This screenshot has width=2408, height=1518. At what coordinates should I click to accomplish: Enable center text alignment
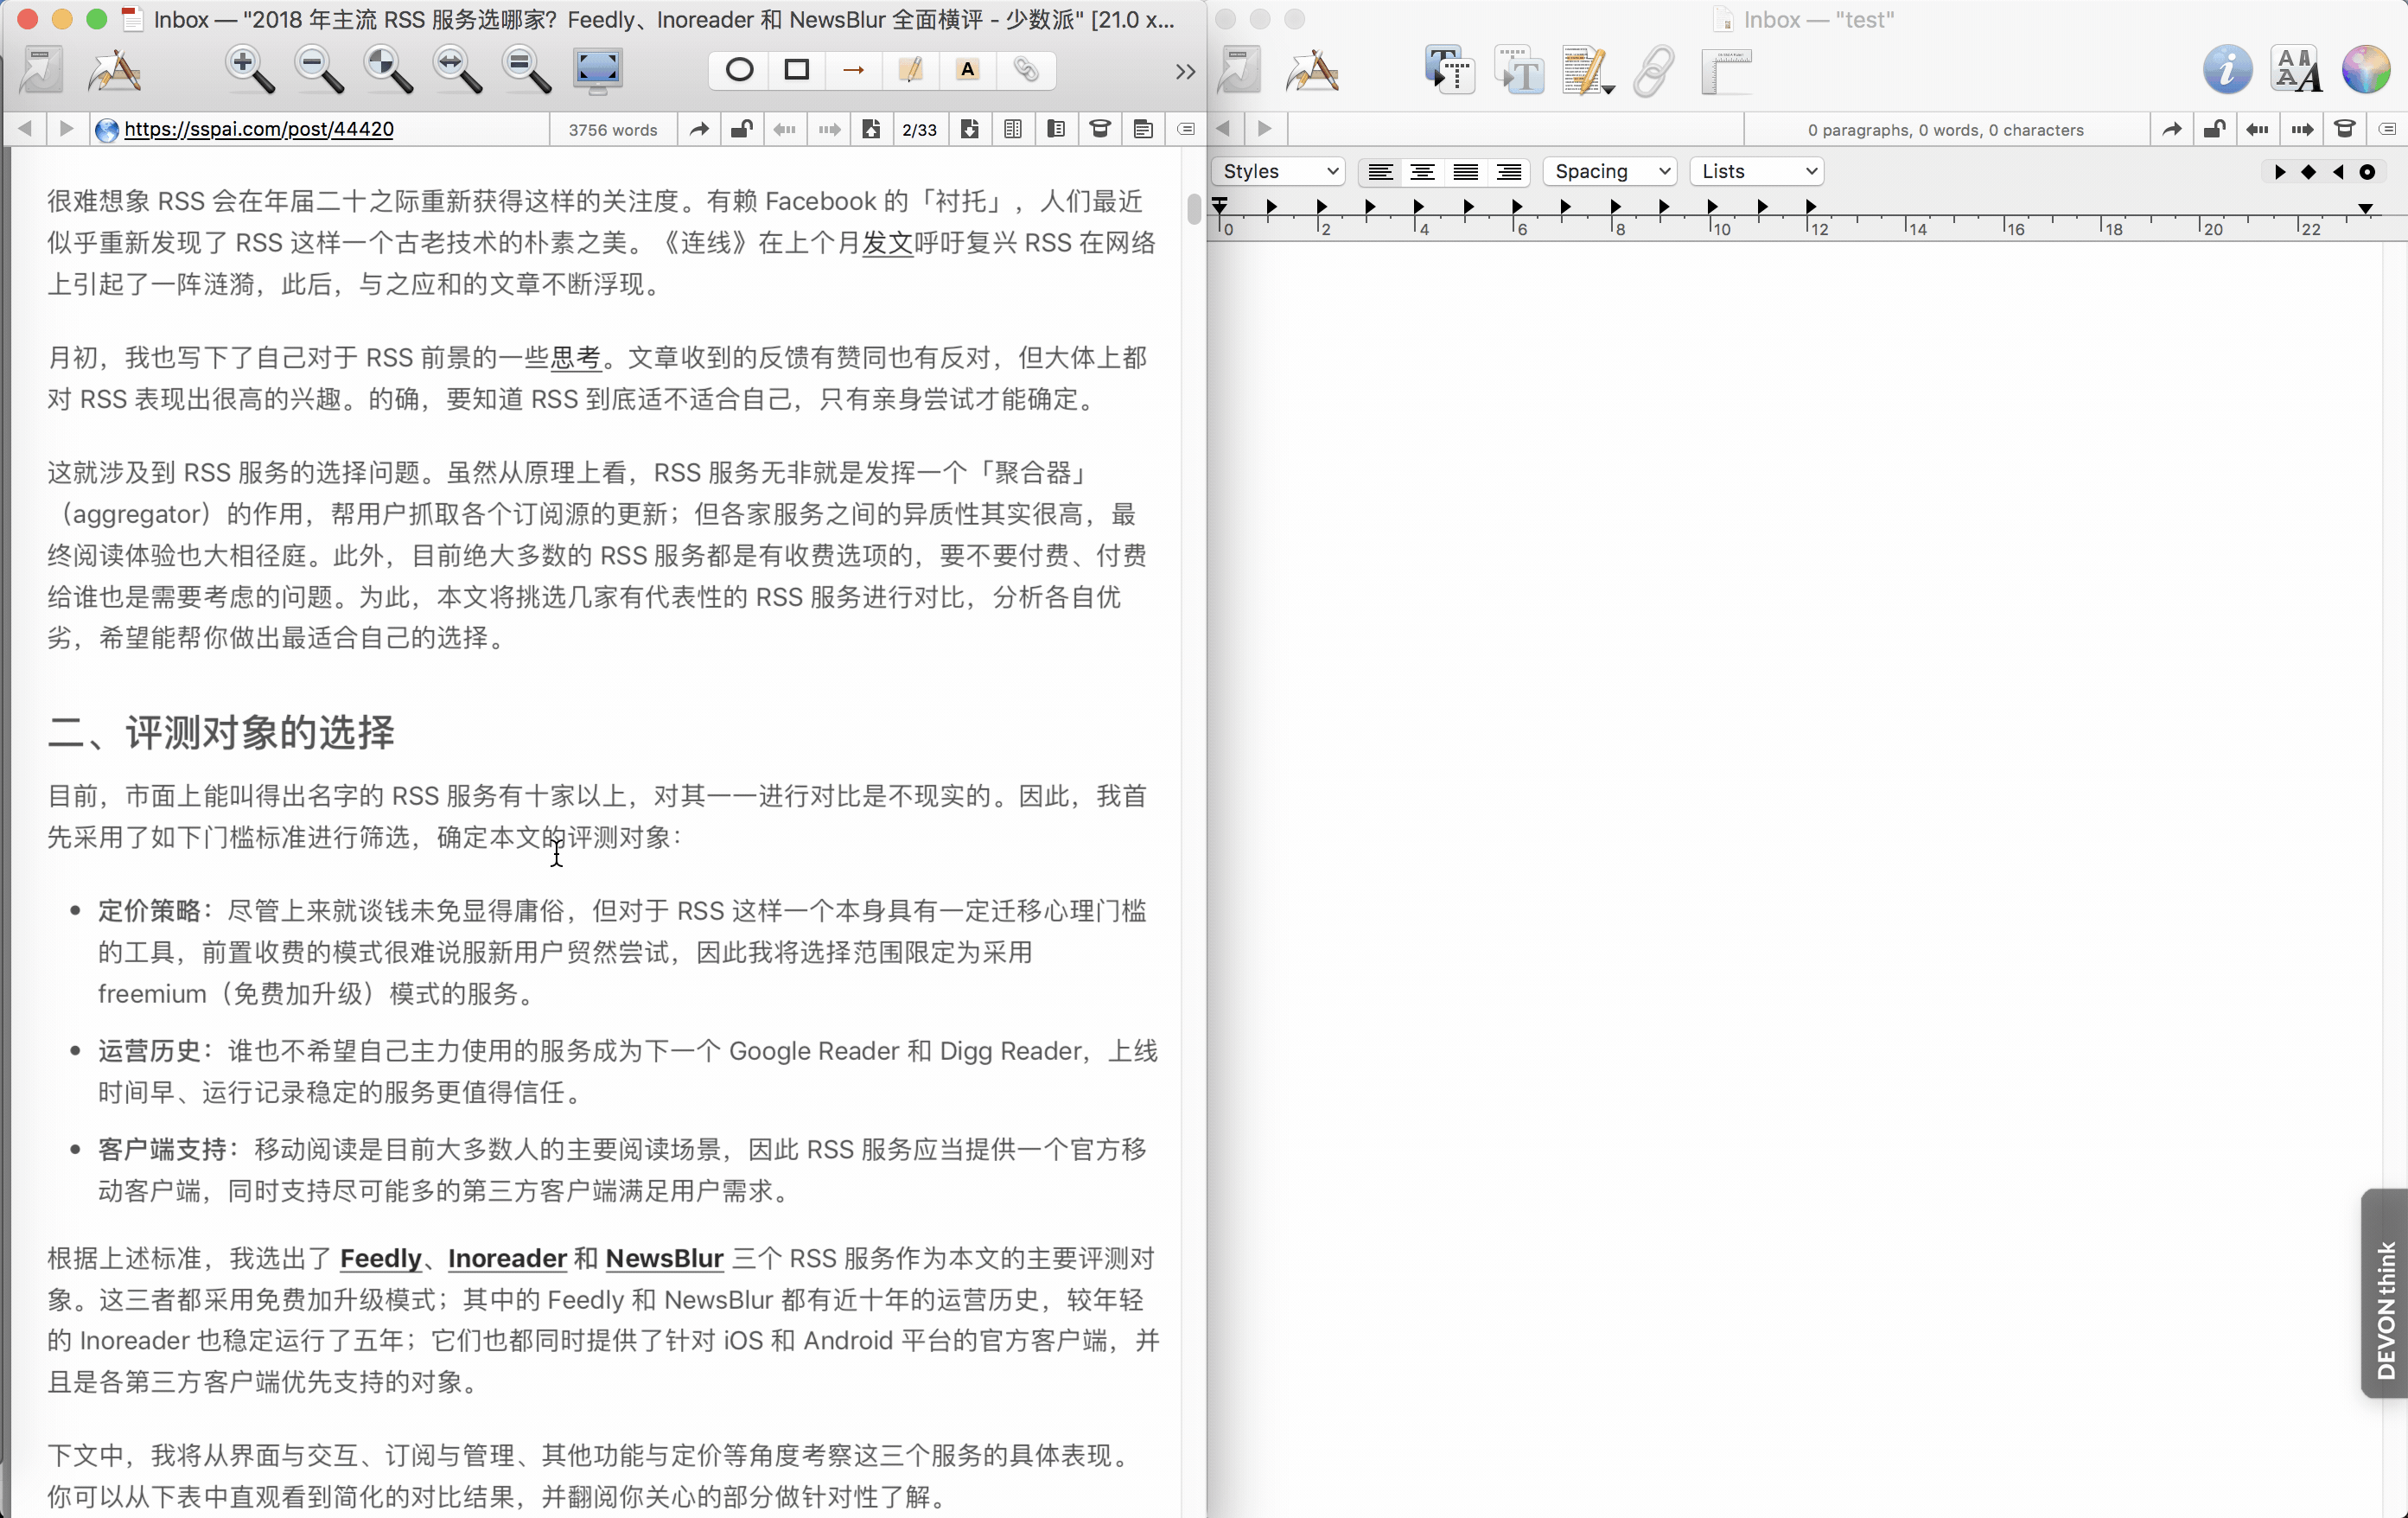tap(1422, 172)
